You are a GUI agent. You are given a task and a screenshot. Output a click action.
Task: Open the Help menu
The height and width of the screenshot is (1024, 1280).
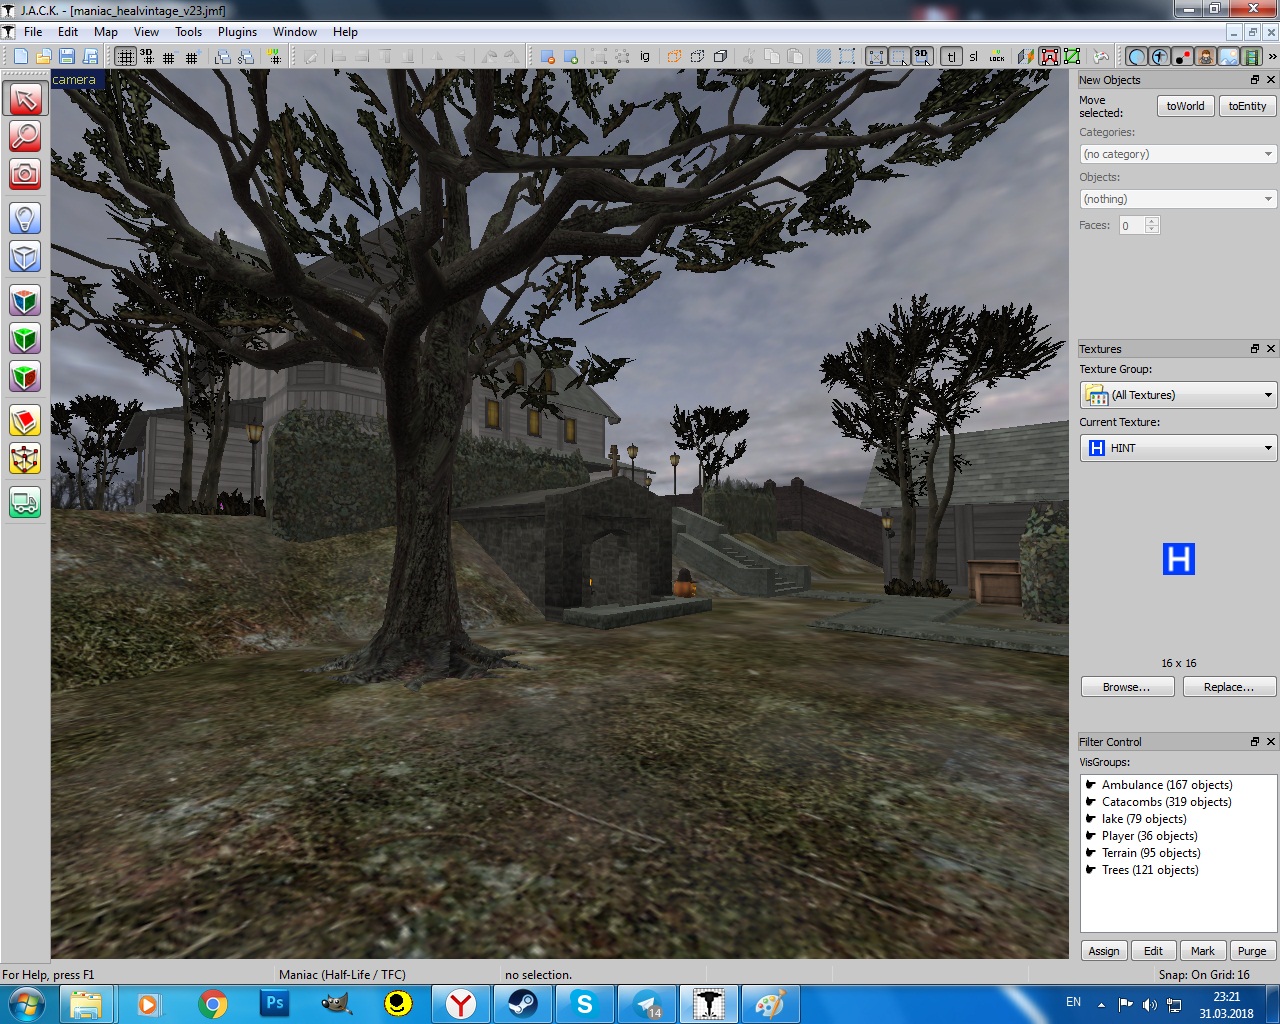tap(345, 32)
